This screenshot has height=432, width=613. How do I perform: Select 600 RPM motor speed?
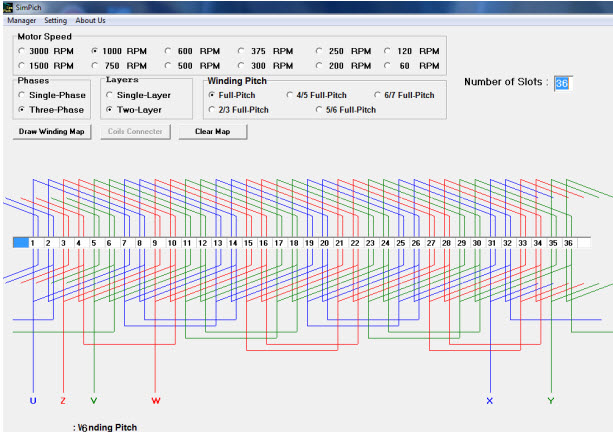tap(192, 51)
